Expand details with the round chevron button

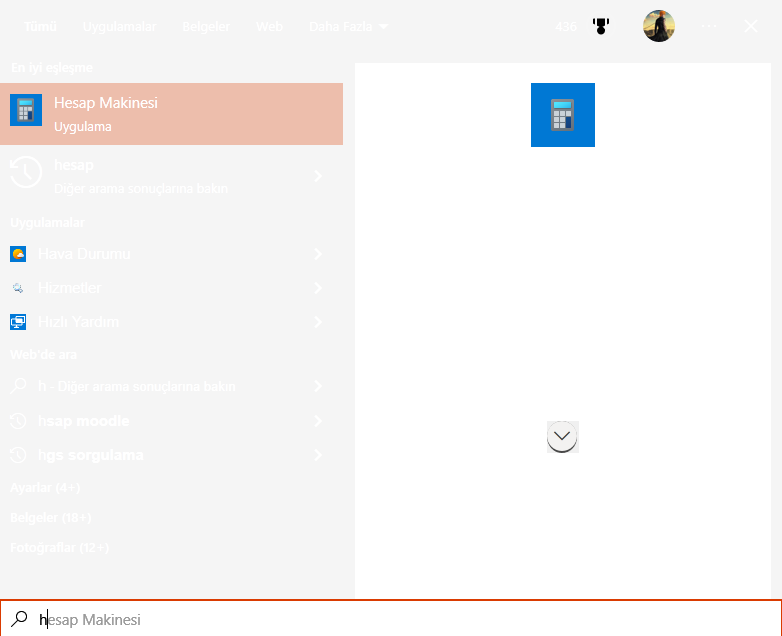562,436
